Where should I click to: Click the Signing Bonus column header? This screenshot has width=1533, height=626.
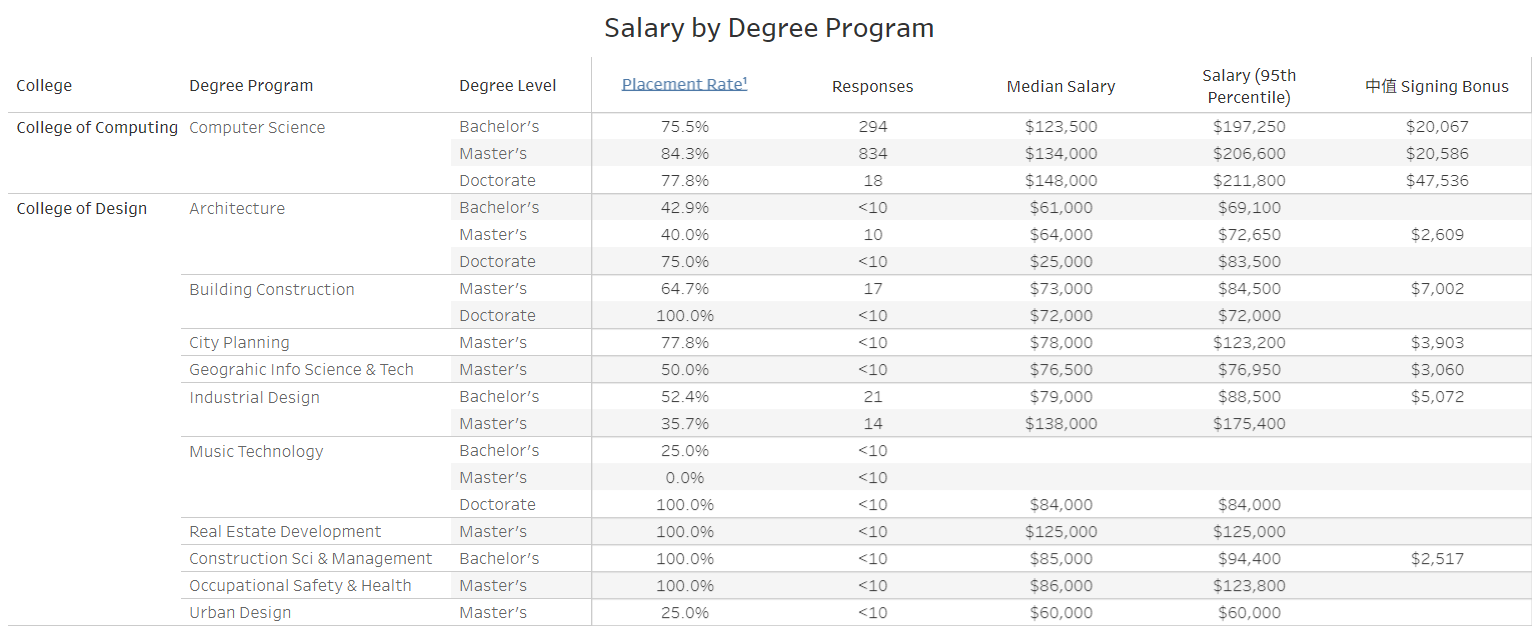coord(1436,87)
